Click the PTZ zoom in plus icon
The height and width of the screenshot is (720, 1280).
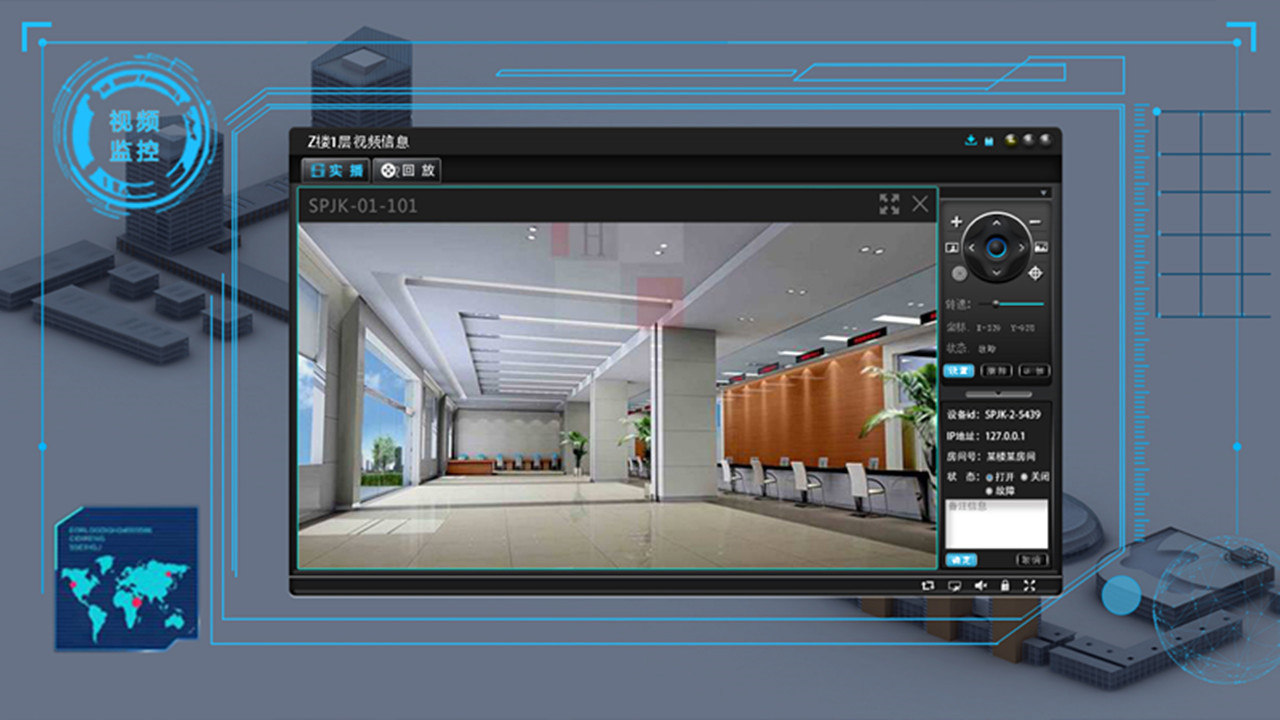coord(956,222)
